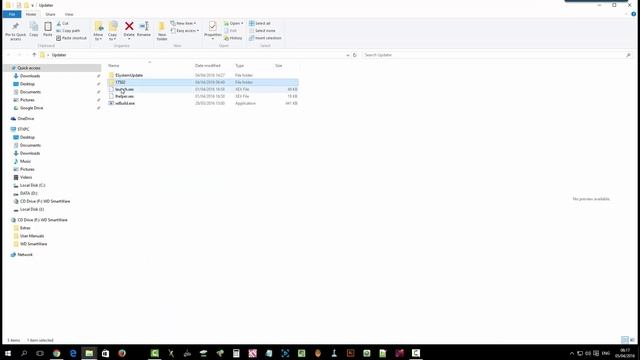Expand the New item dropdown
Image resolution: width=640 pixels, height=360 pixels.
pyautogui.click(x=183, y=23)
